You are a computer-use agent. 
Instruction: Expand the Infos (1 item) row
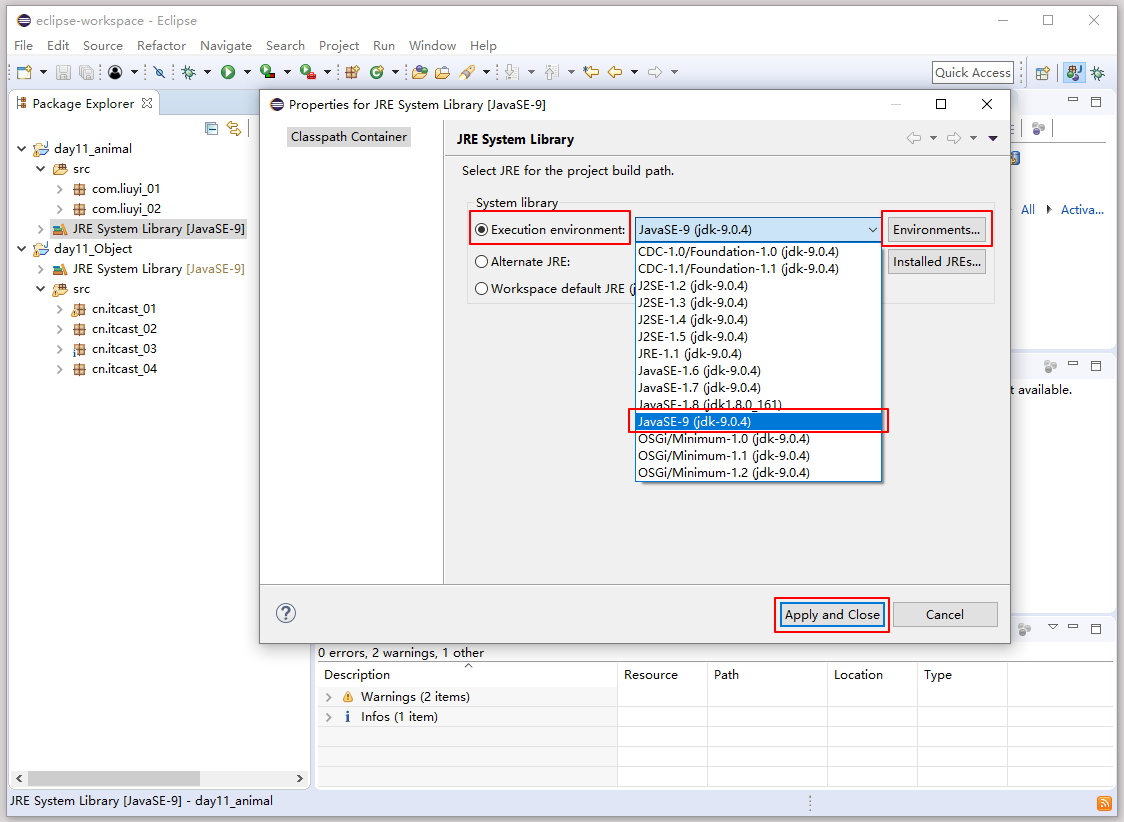(x=329, y=717)
